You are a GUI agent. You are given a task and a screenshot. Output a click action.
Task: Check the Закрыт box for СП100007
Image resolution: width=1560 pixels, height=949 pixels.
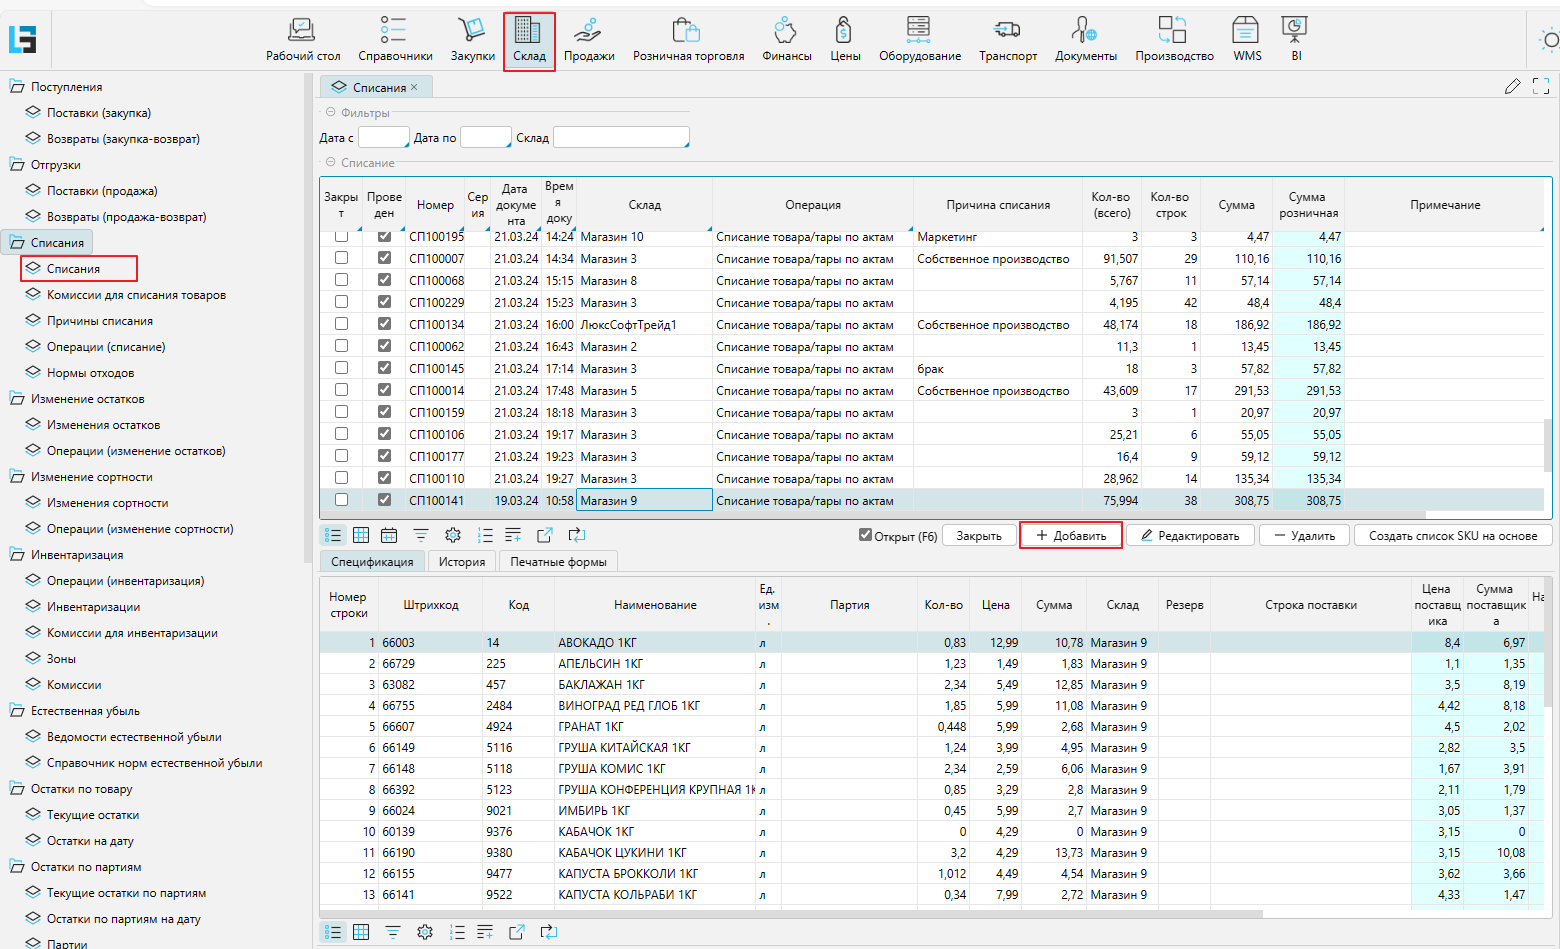341,258
